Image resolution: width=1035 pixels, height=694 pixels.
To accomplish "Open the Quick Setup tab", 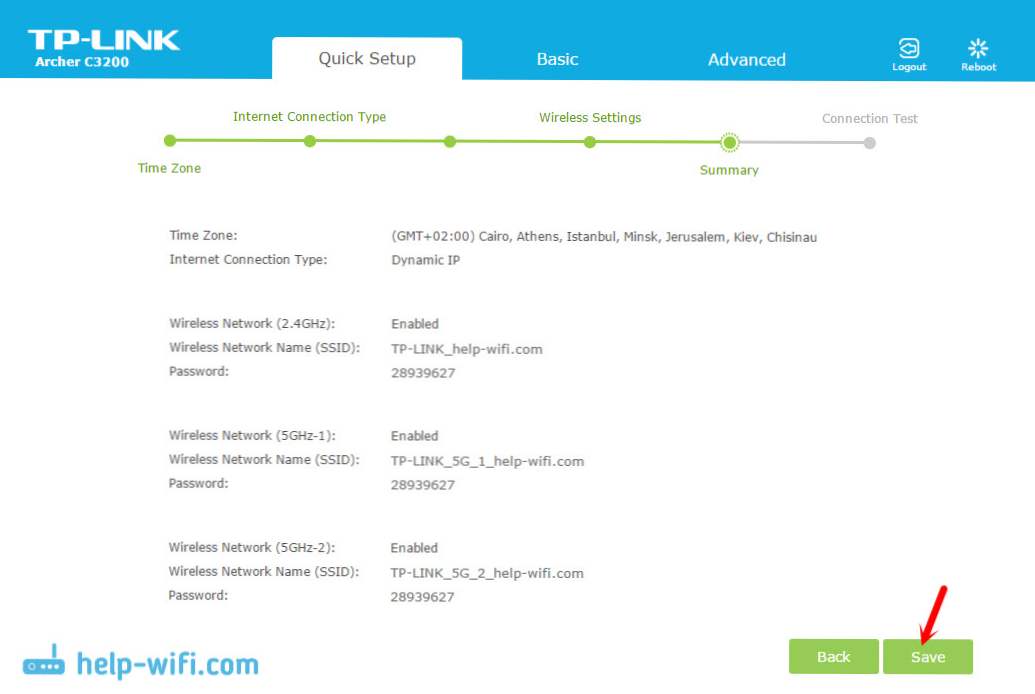I will [367, 59].
